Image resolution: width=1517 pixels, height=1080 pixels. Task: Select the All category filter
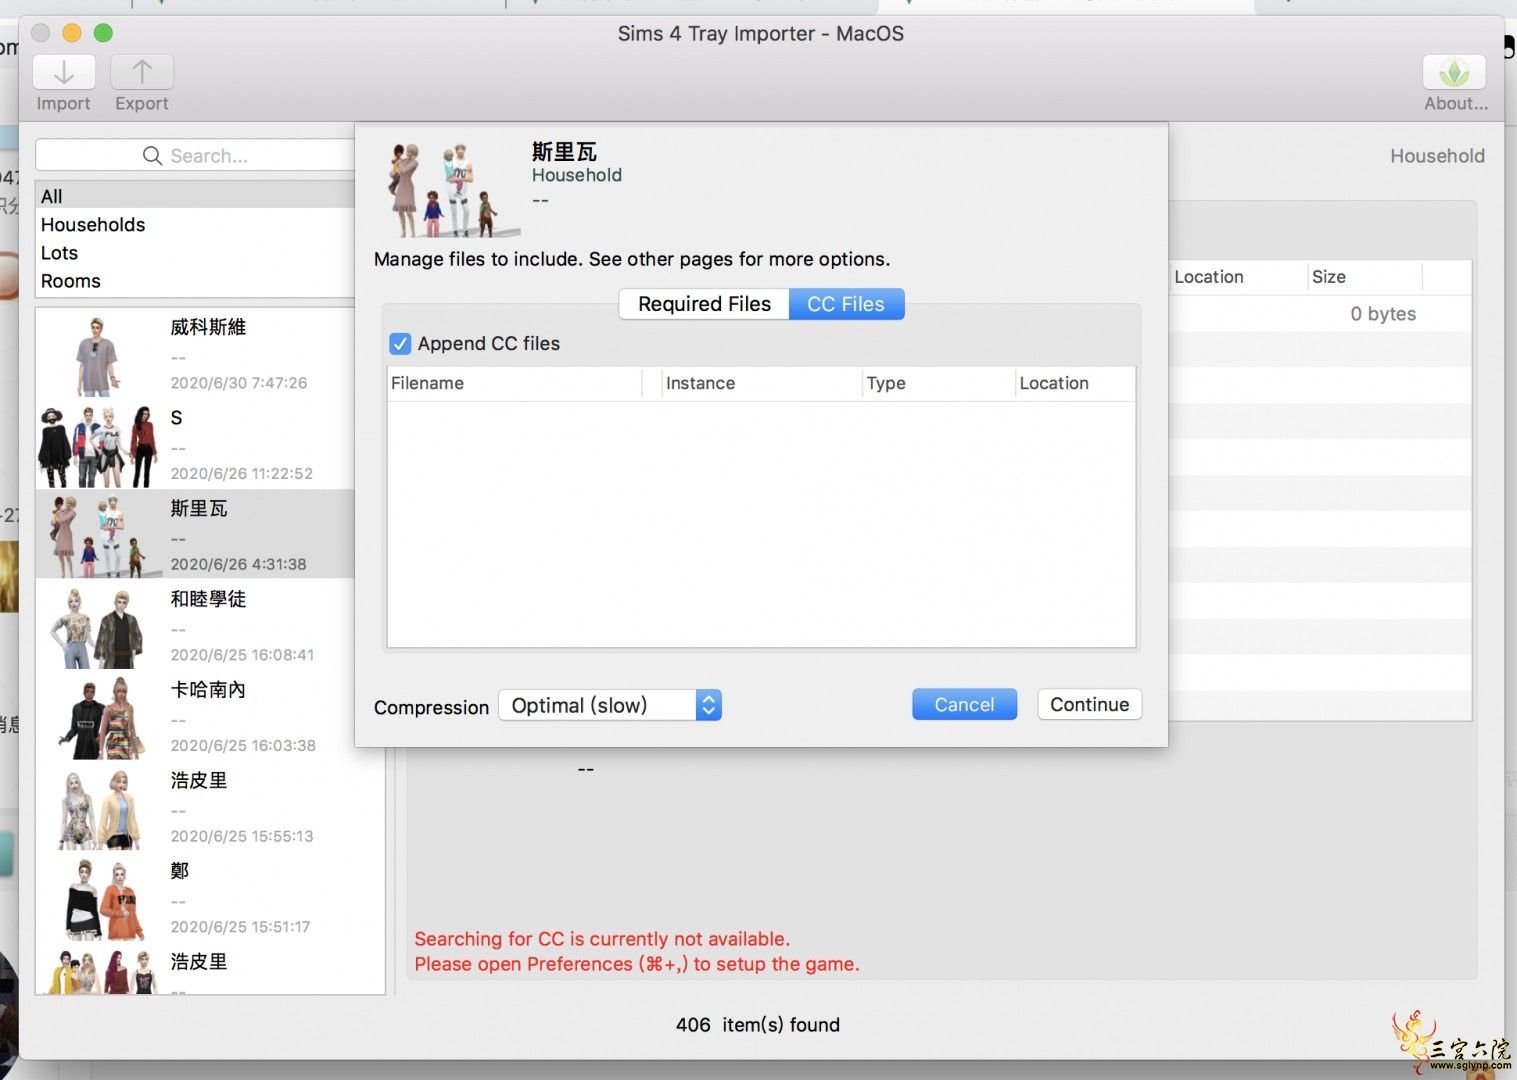click(195, 196)
